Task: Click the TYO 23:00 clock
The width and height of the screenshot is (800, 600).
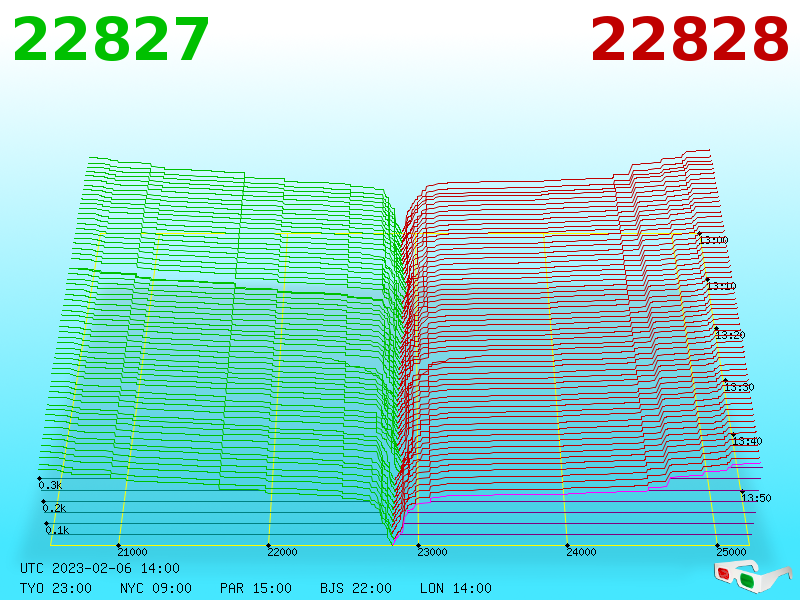Action: point(56,588)
